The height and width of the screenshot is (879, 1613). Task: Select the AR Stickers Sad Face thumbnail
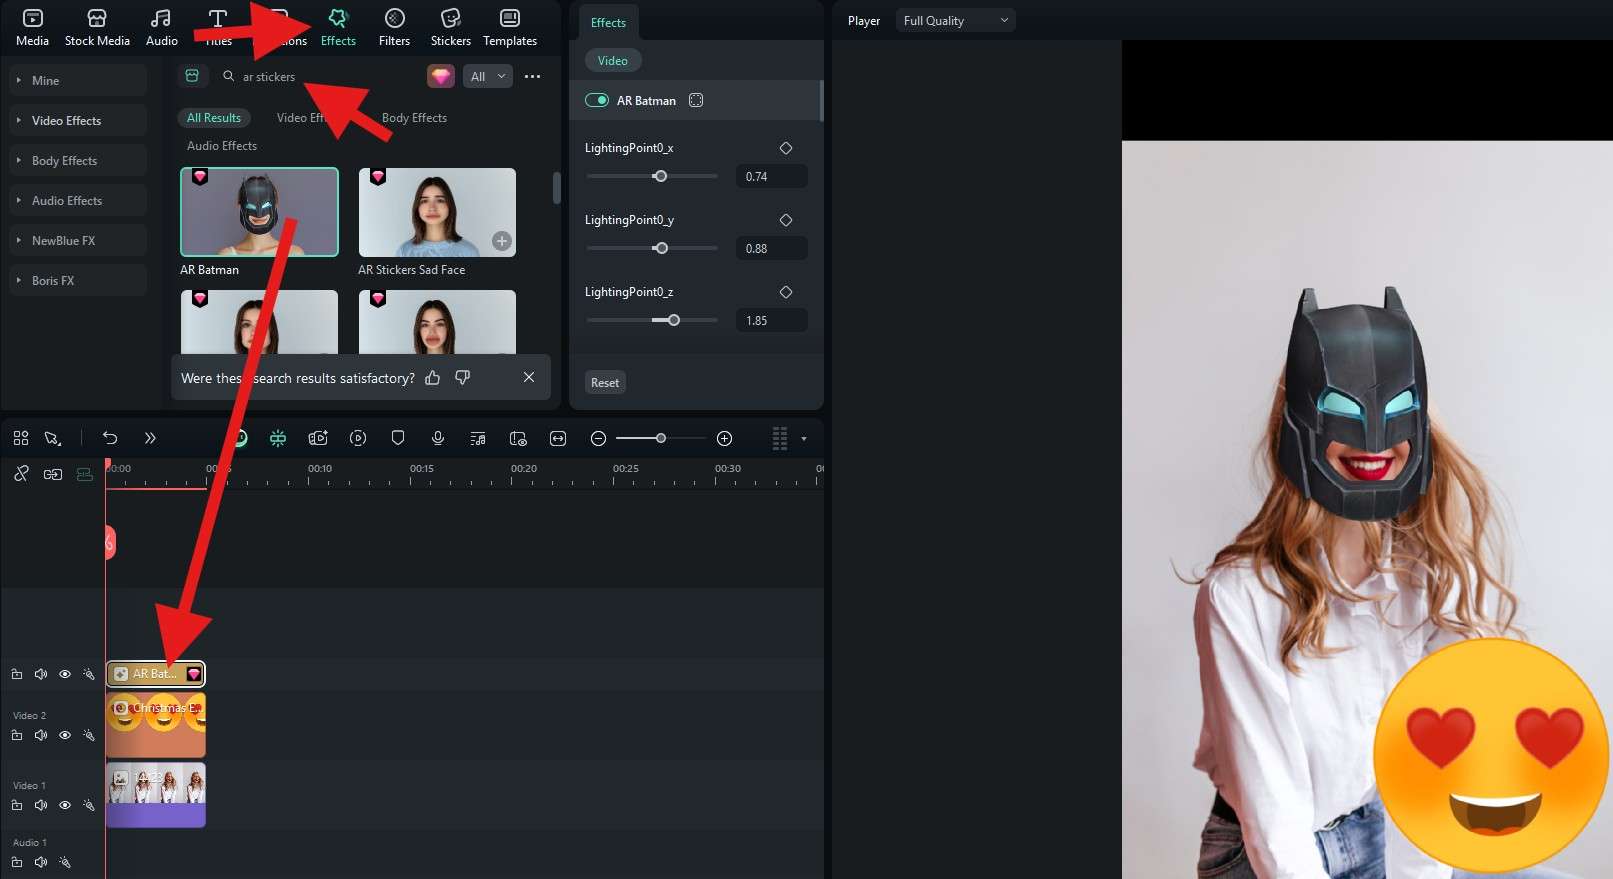click(437, 212)
